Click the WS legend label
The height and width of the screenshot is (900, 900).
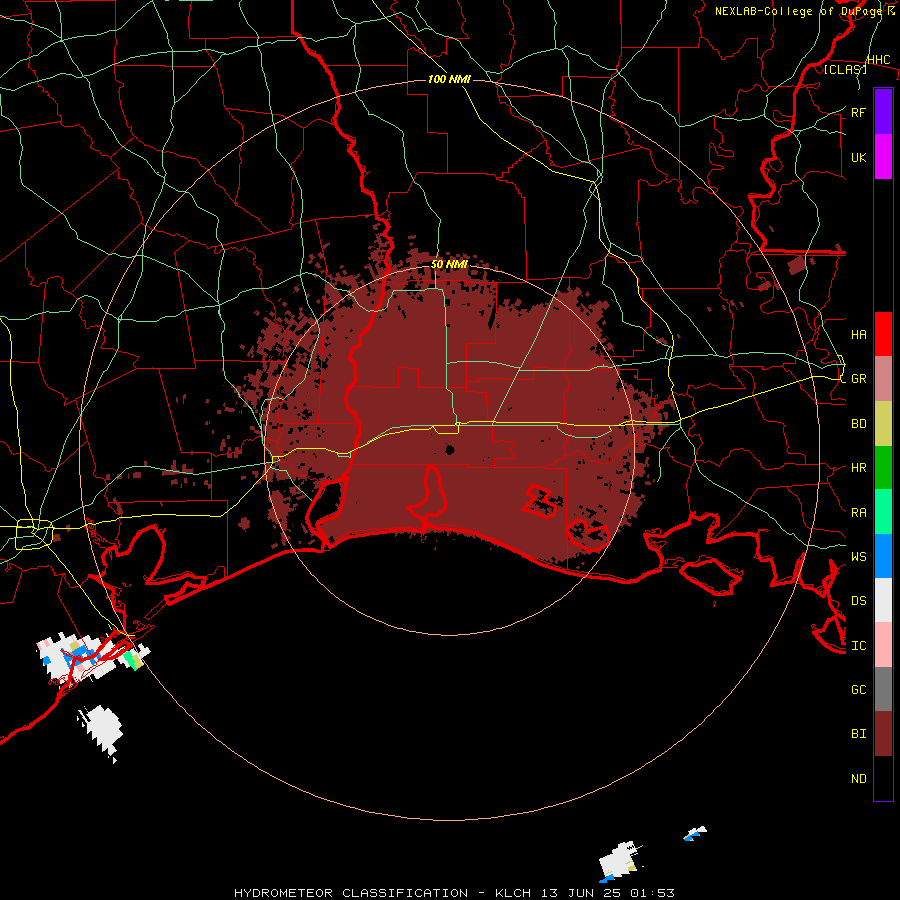859,557
